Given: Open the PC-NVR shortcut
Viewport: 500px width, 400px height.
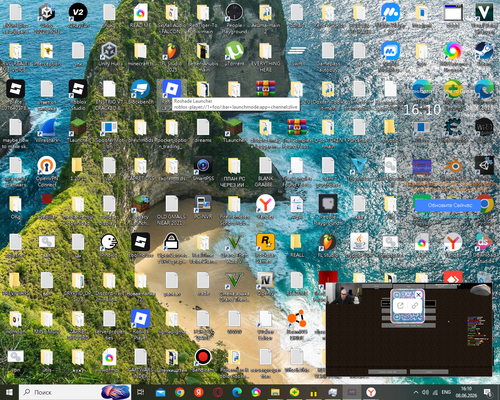Looking at the screenshot, I should tap(203, 204).
